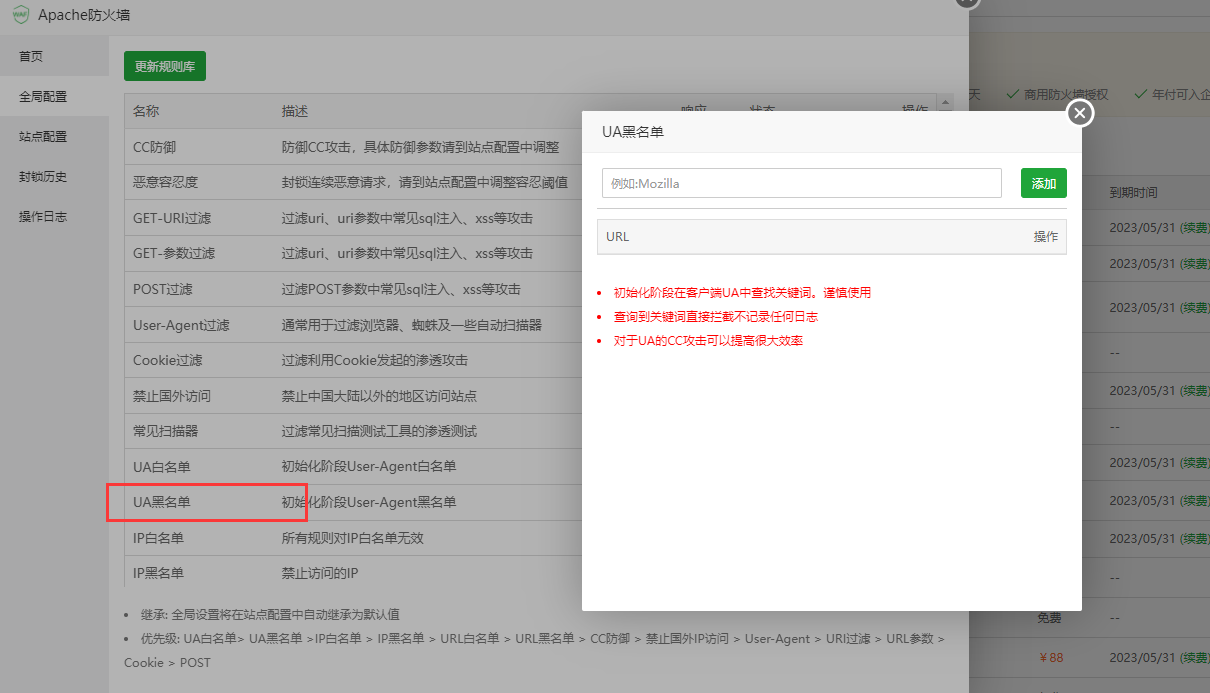Focus the 例如:Mozilla input field

802,183
